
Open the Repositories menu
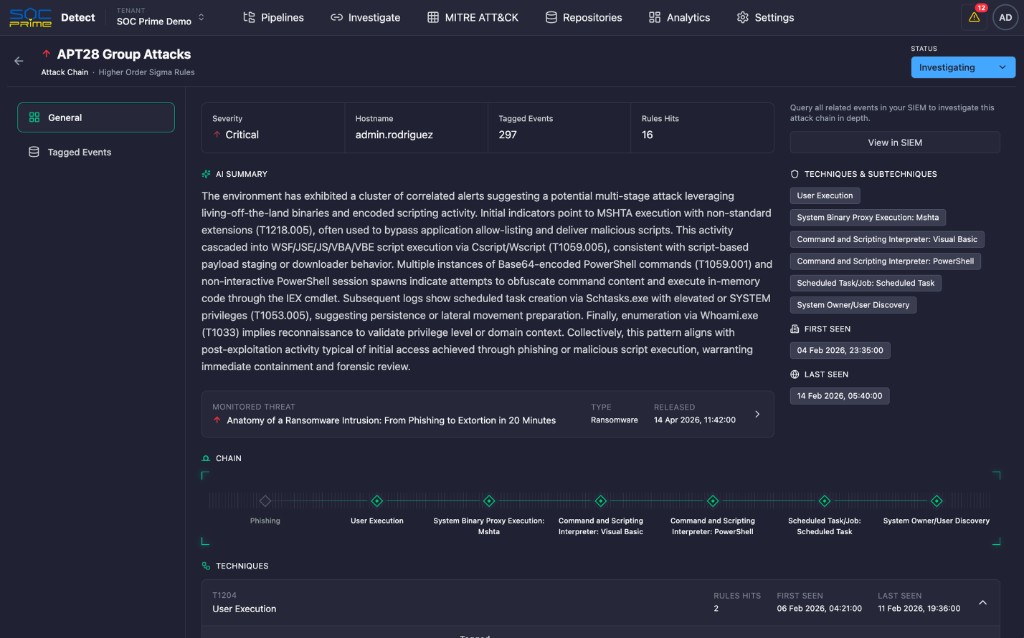tap(584, 18)
